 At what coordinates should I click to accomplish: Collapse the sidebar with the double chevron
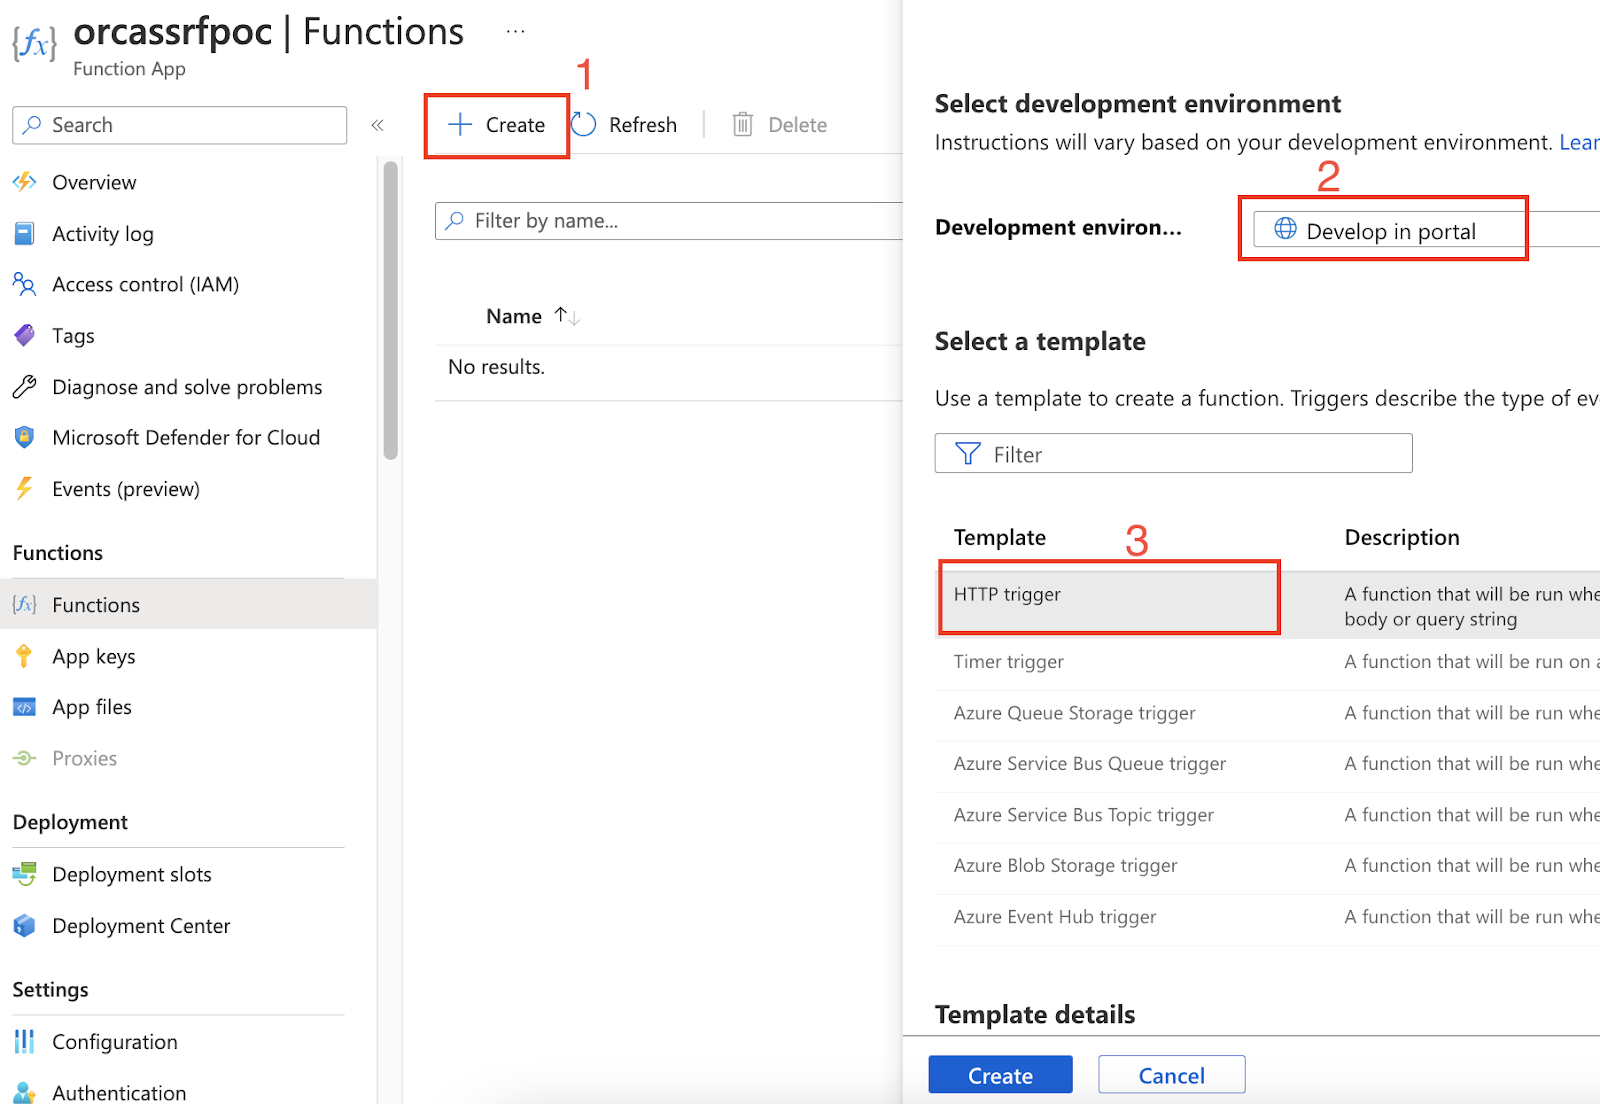click(378, 124)
